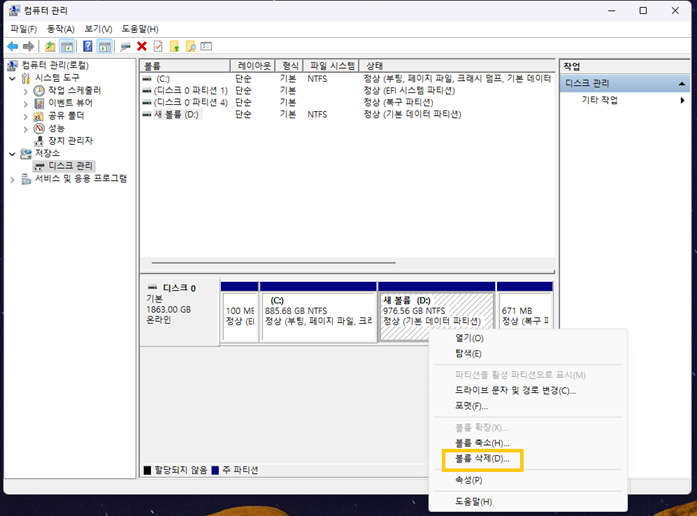Screen dimensions: 697x516
Task: Collapse the 디스크 관리 actions header arrow
Action: [x=682, y=84]
